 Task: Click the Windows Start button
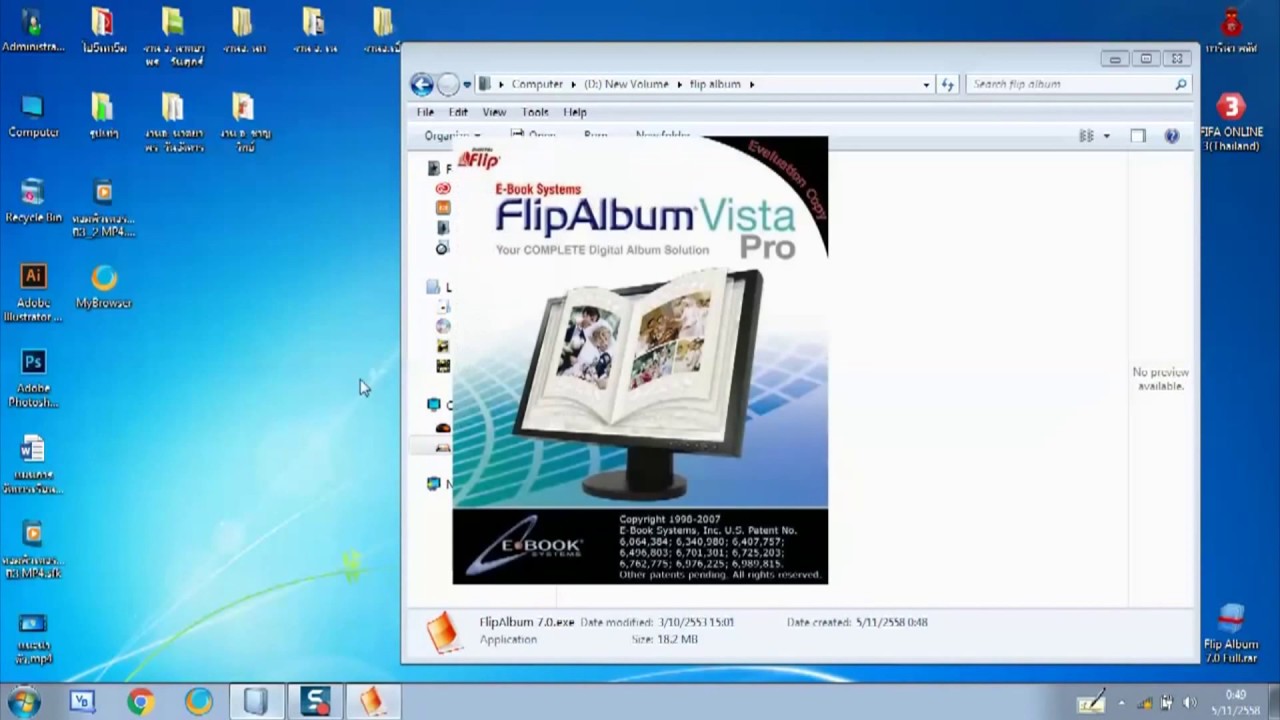pyautogui.click(x=23, y=702)
